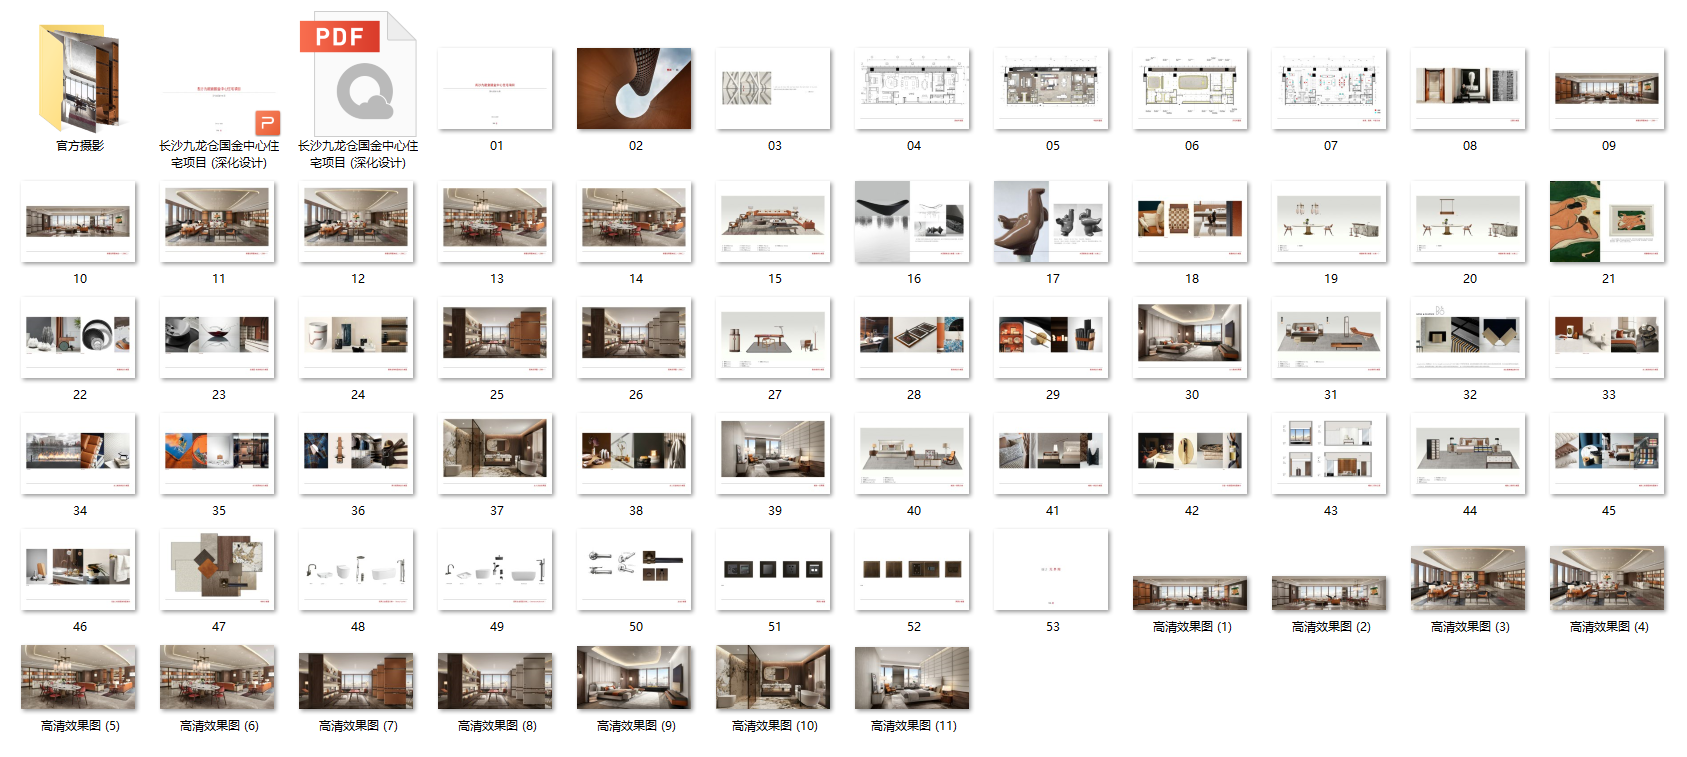This screenshot has width=1687, height=757.
Task: Click image thumbnail 17 with the brown sculpture
Action: coord(1051,222)
